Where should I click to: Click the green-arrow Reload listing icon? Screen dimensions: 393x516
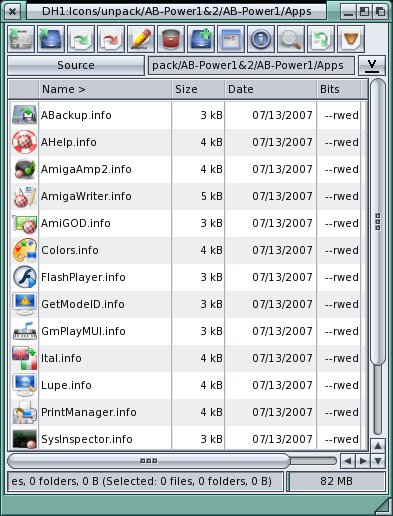point(321,39)
